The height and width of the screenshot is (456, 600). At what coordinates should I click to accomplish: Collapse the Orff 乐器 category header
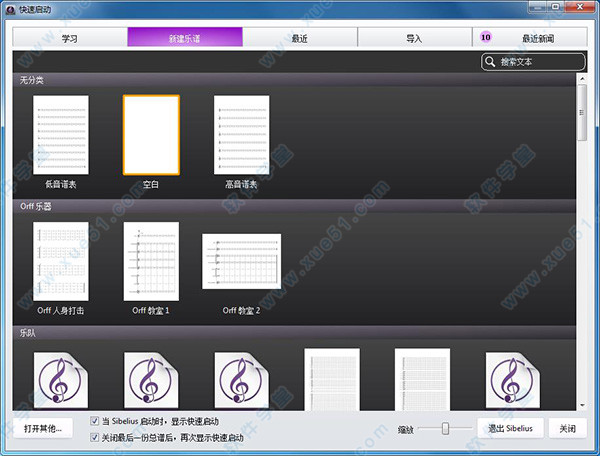36,206
